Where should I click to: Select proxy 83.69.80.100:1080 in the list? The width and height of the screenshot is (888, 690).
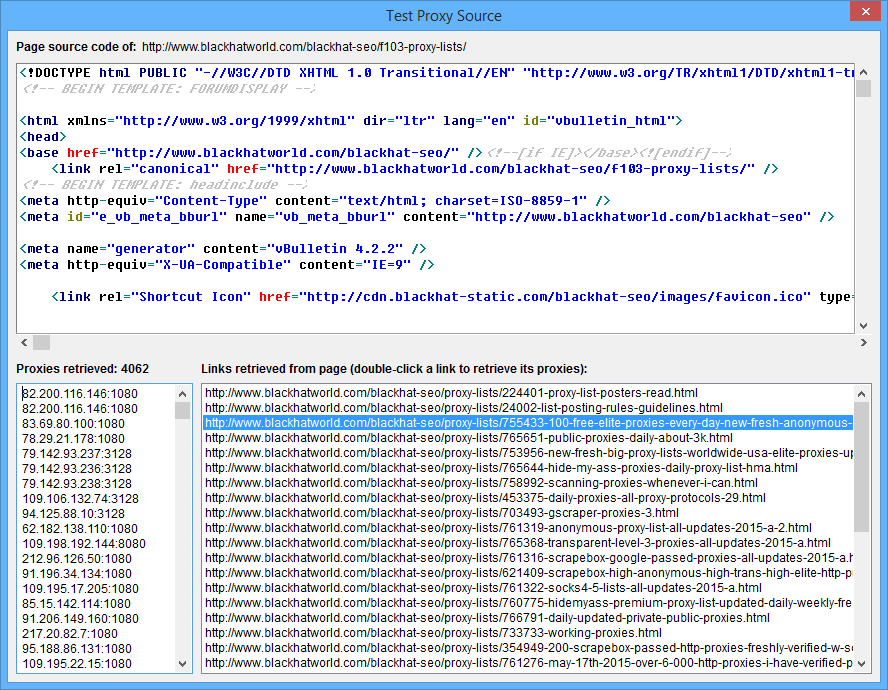[73, 423]
